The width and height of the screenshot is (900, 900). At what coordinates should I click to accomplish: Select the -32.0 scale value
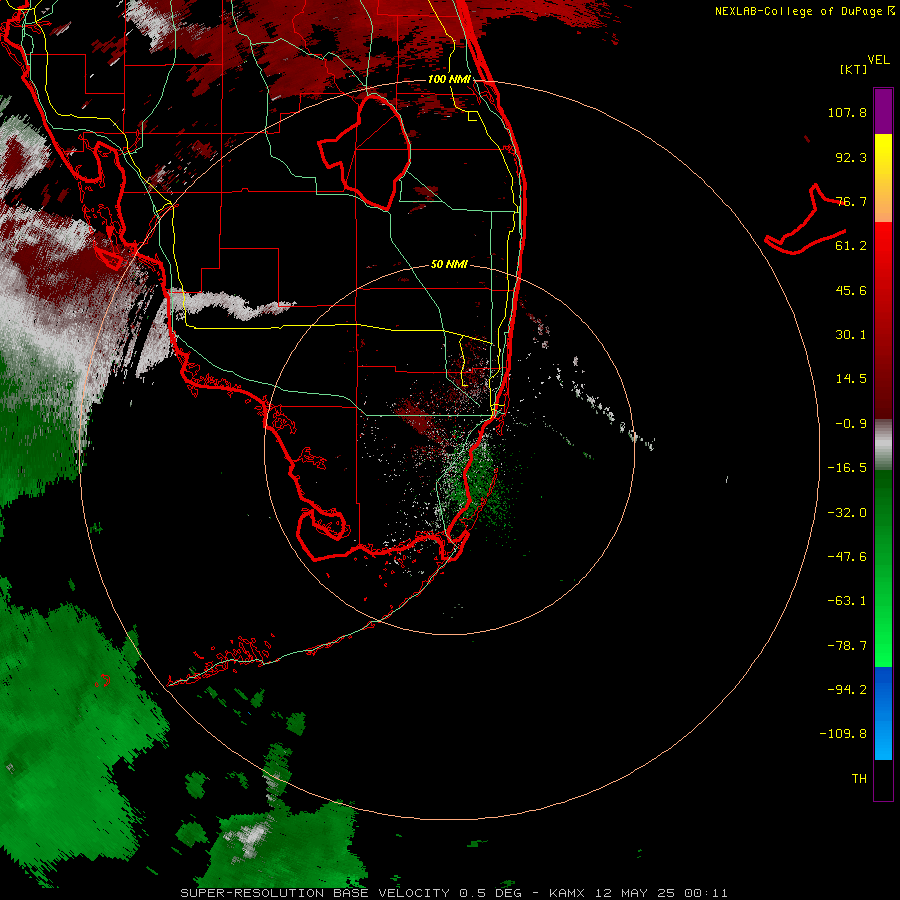[x=847, y=513]
